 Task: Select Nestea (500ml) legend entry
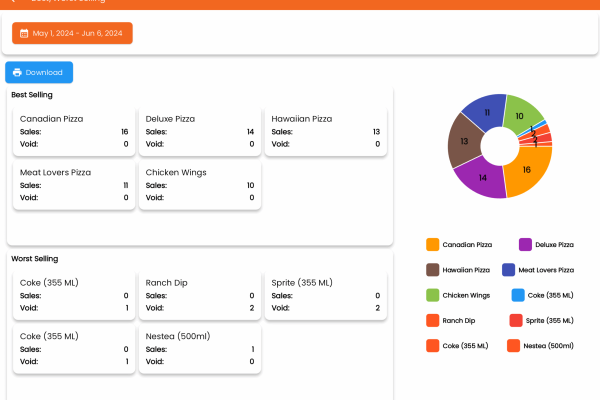tap(540, 345)
